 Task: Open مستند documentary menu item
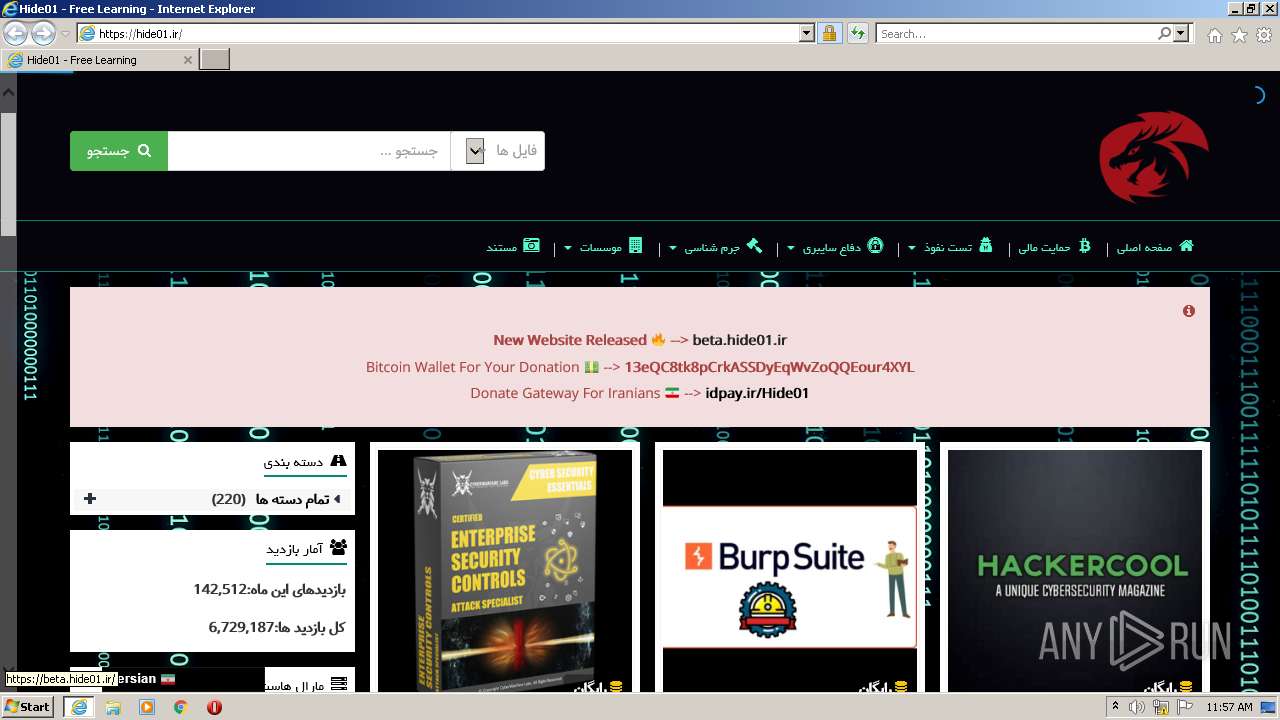click(513, 247)
